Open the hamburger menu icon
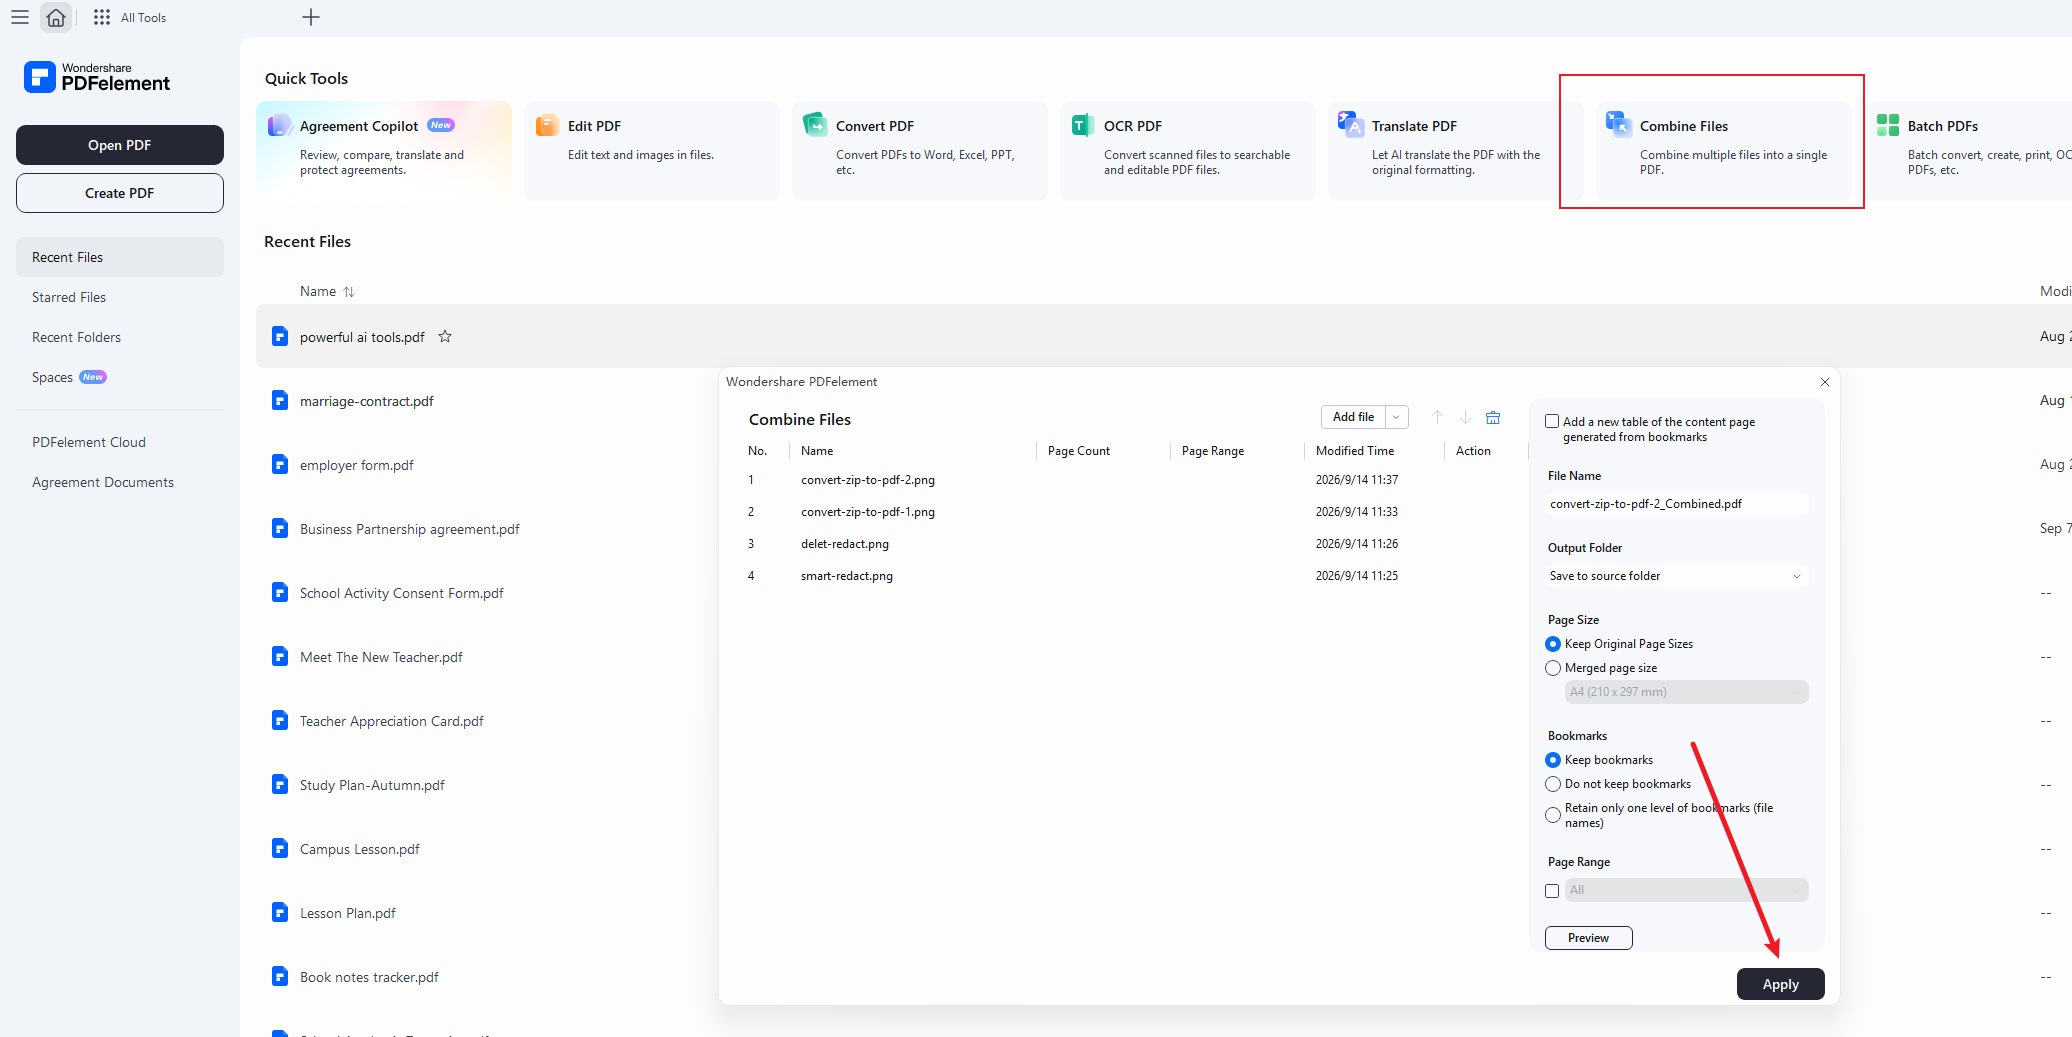The image size is (2072, 1037). coord(20,17)
